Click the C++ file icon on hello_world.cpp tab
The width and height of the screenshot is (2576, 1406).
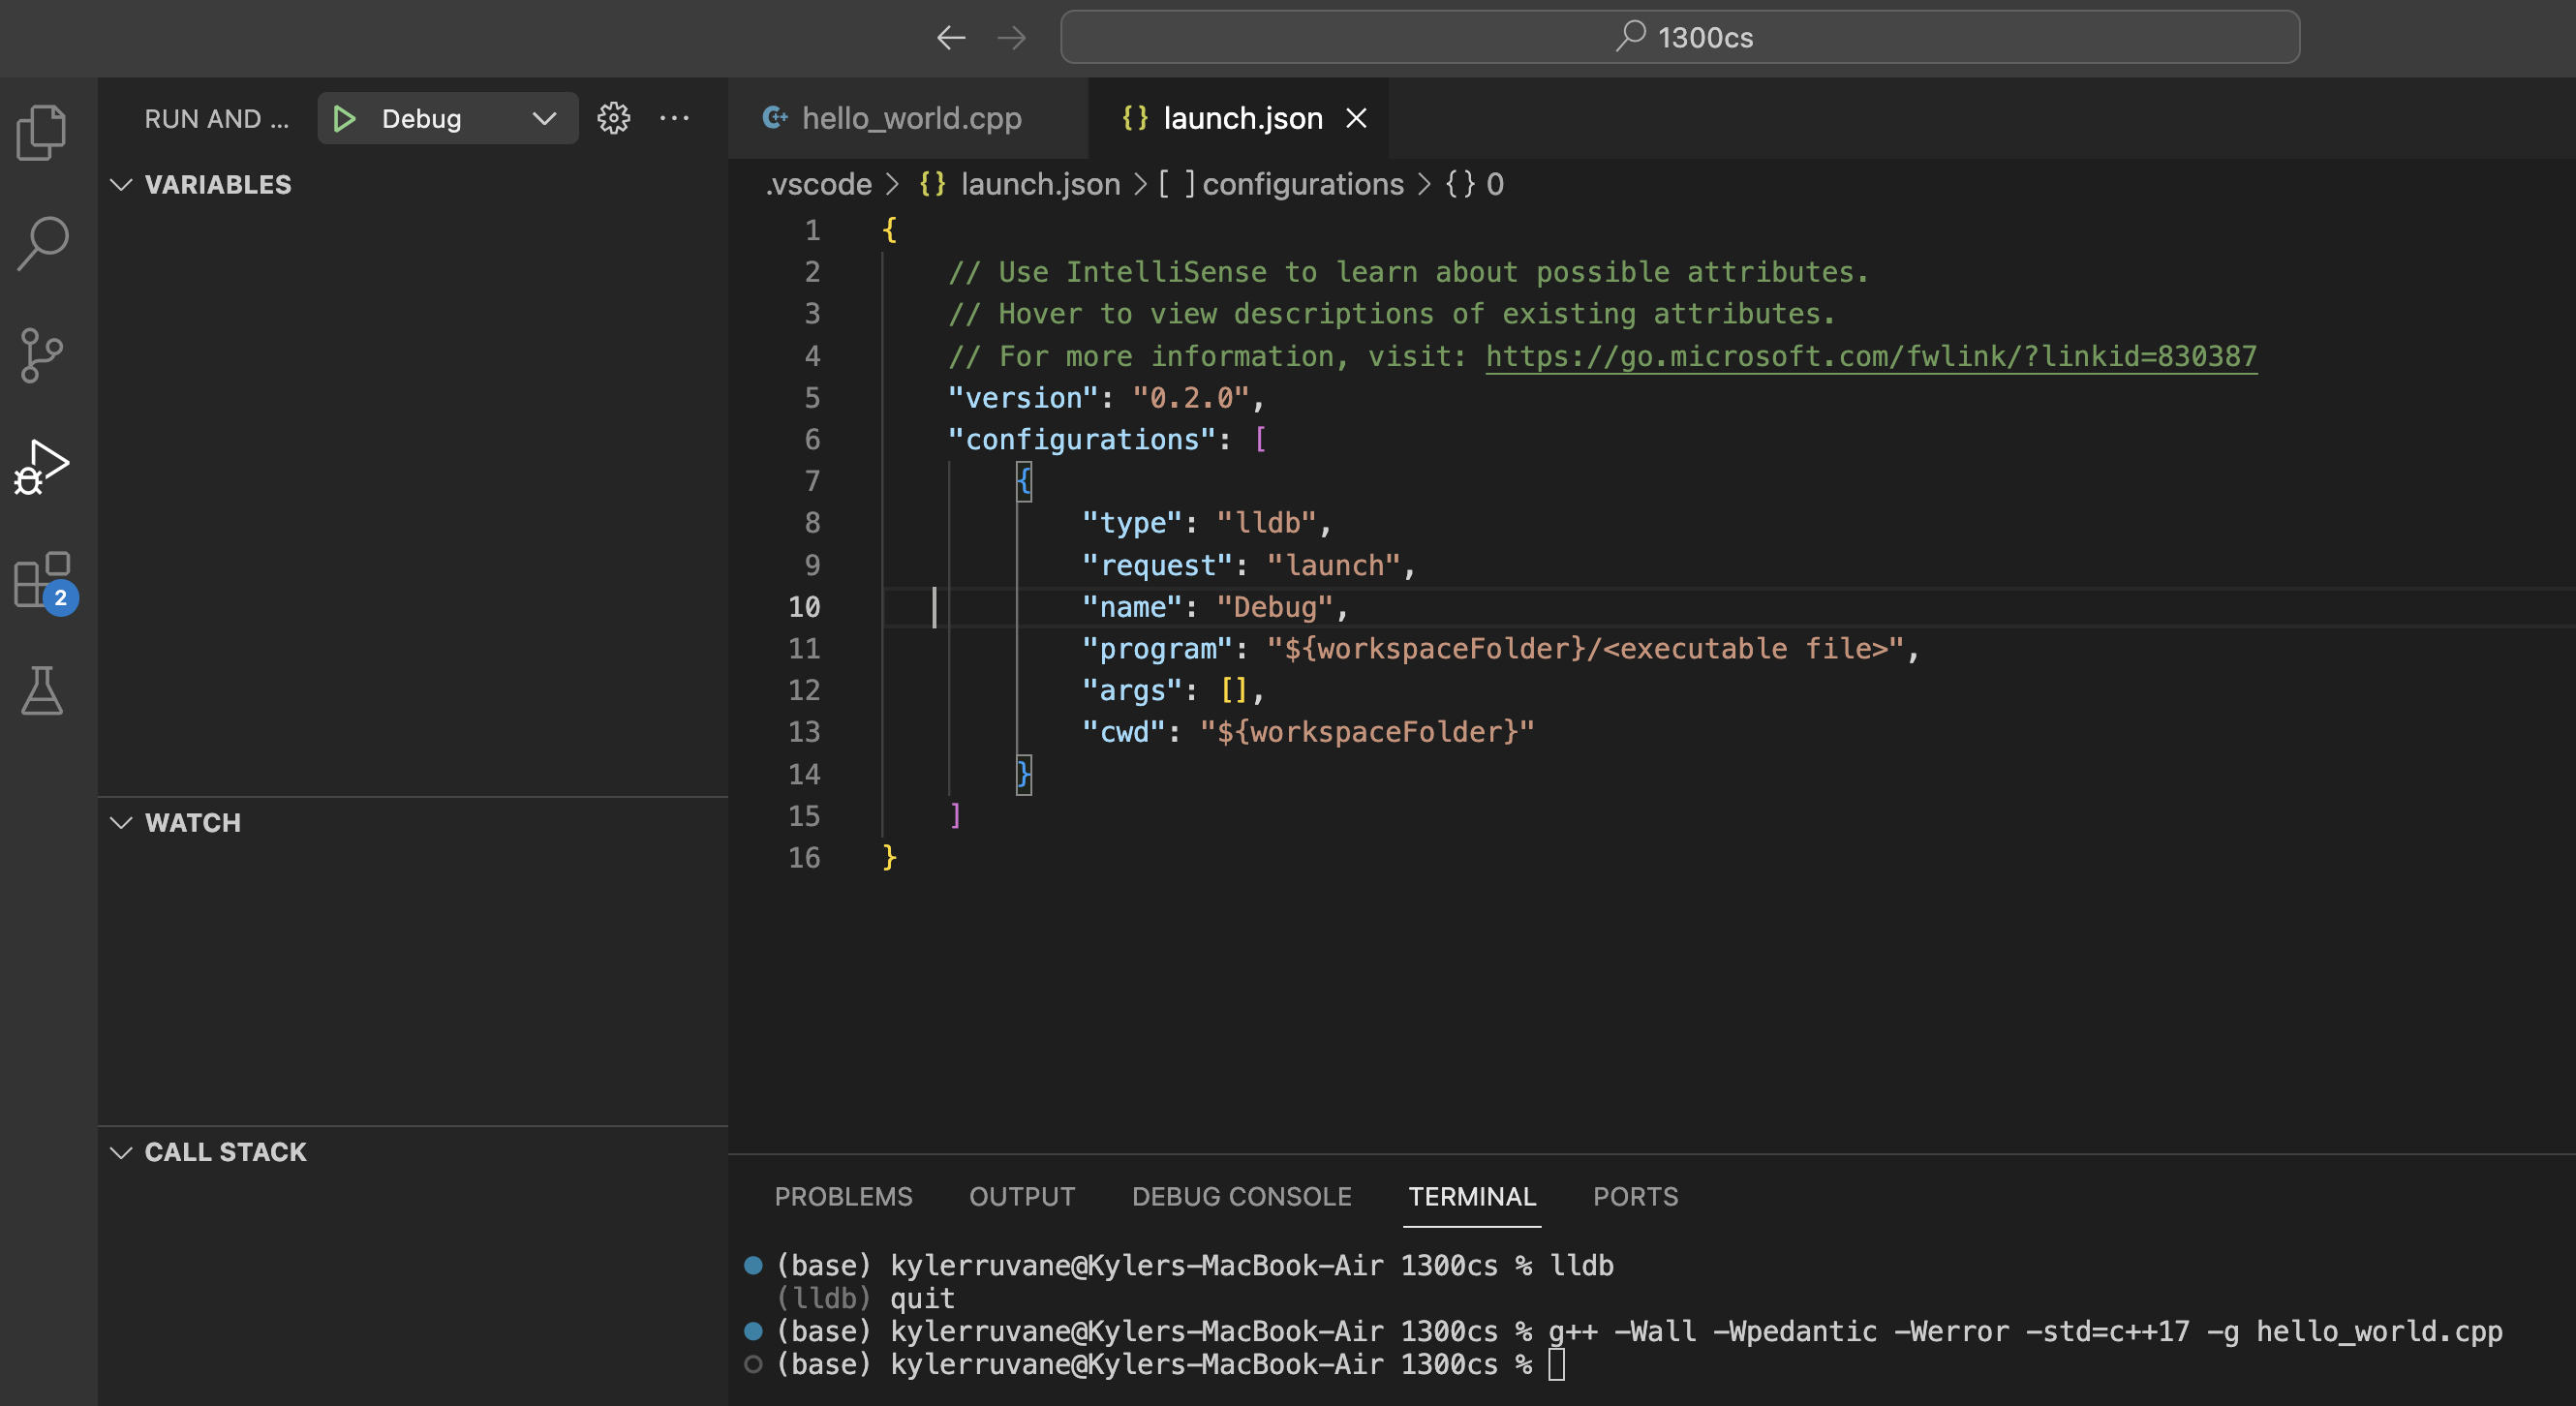coord(774,118)
